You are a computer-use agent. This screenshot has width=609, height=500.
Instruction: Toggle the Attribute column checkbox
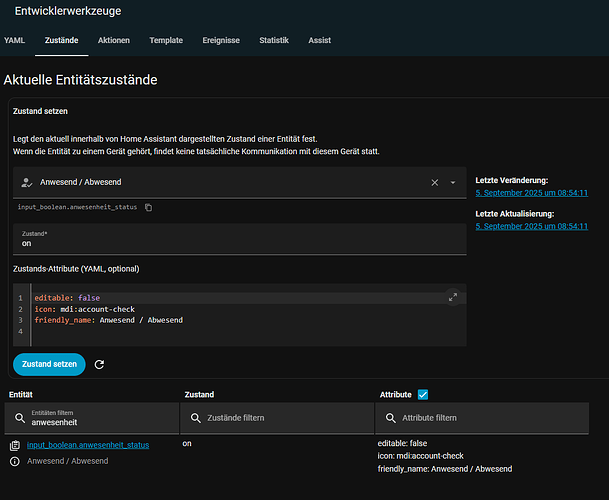click(422, 395)
